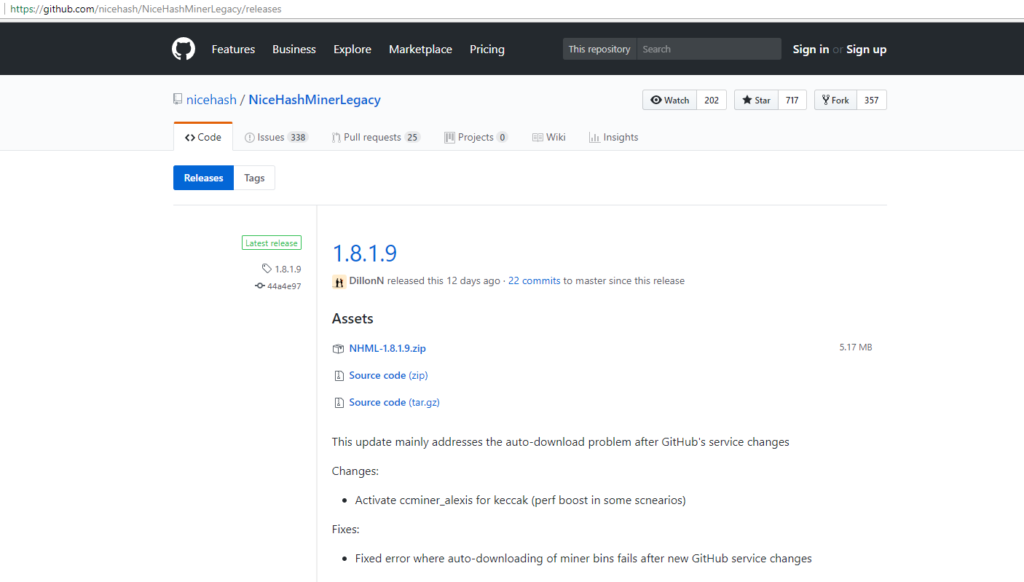The image size is (1024, 582).
Task: Click Sign up link
Action: pyautogui.click(x=867, y=49)
